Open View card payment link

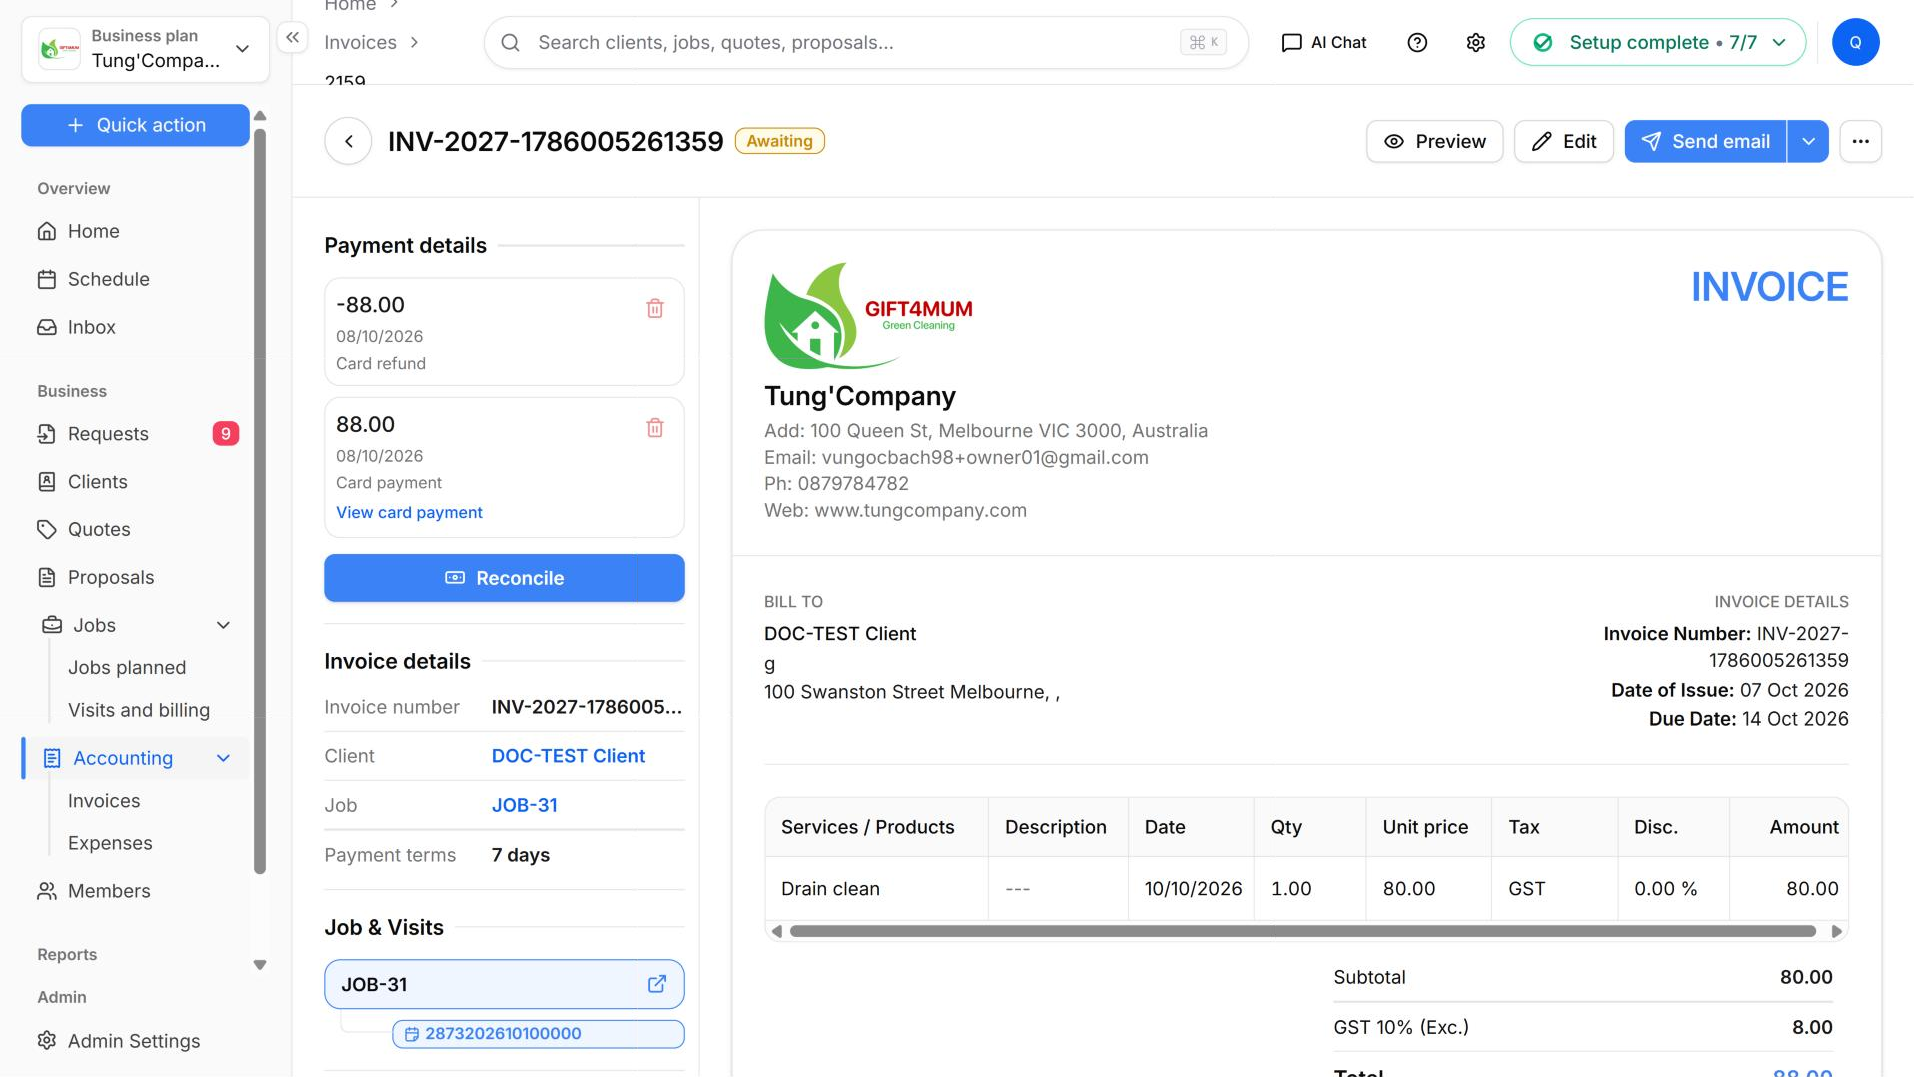click(x=409, y=512)
